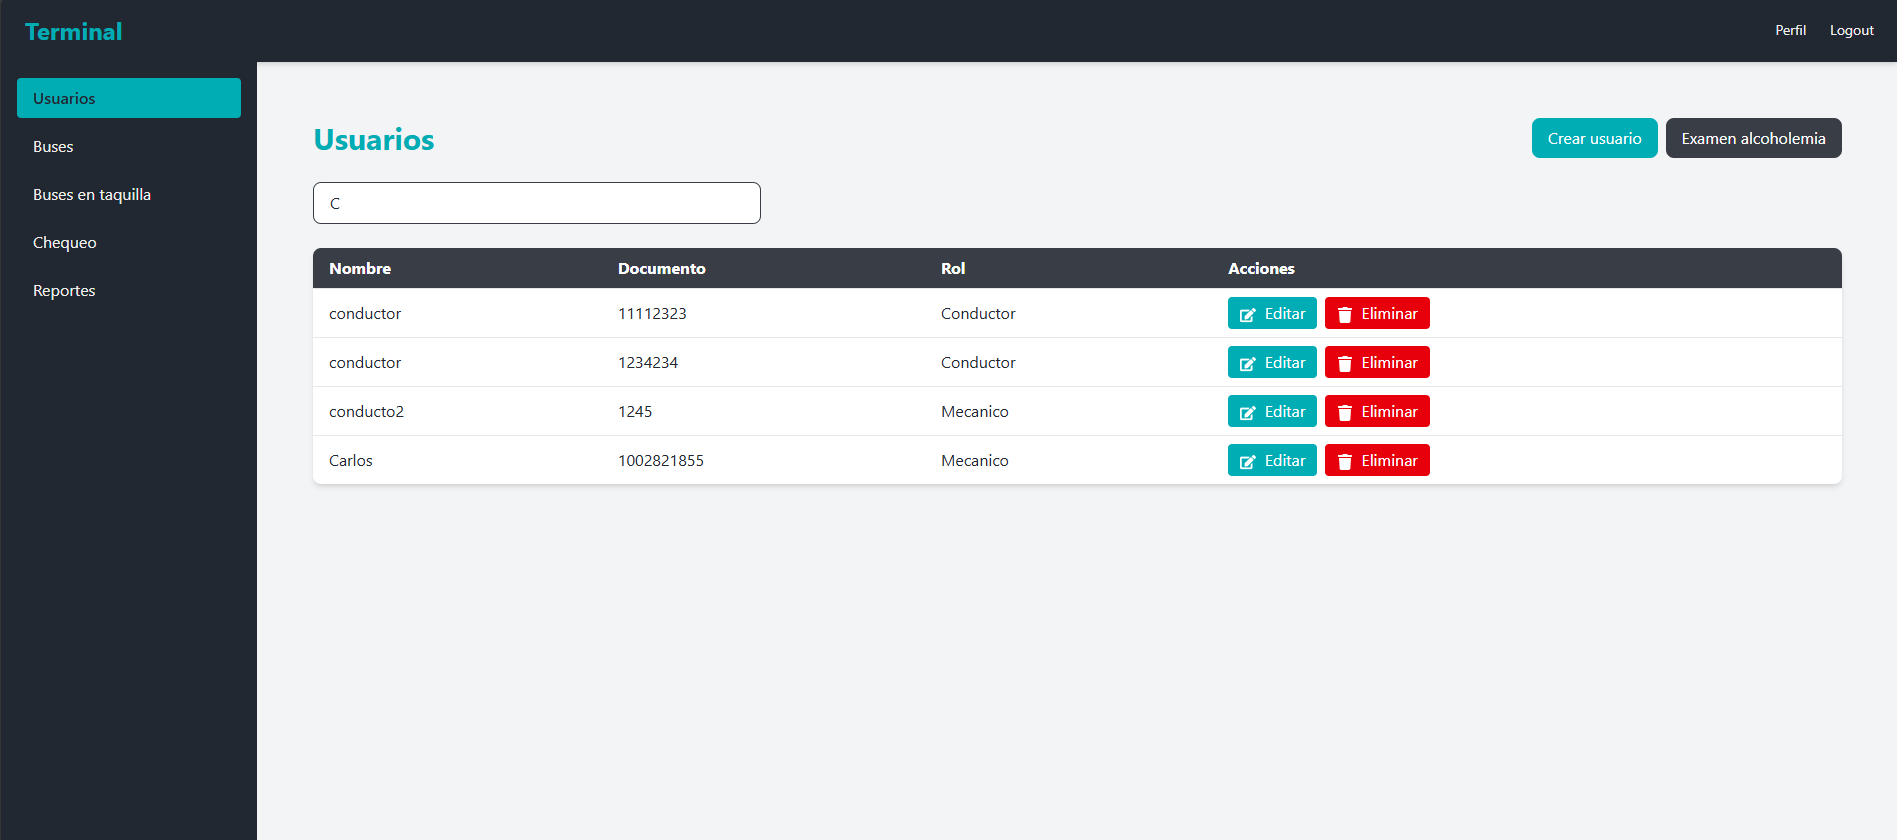Navigate to Reportes in sidebar
Viewport: 1897px width, 840px height.
pos(64,291)
